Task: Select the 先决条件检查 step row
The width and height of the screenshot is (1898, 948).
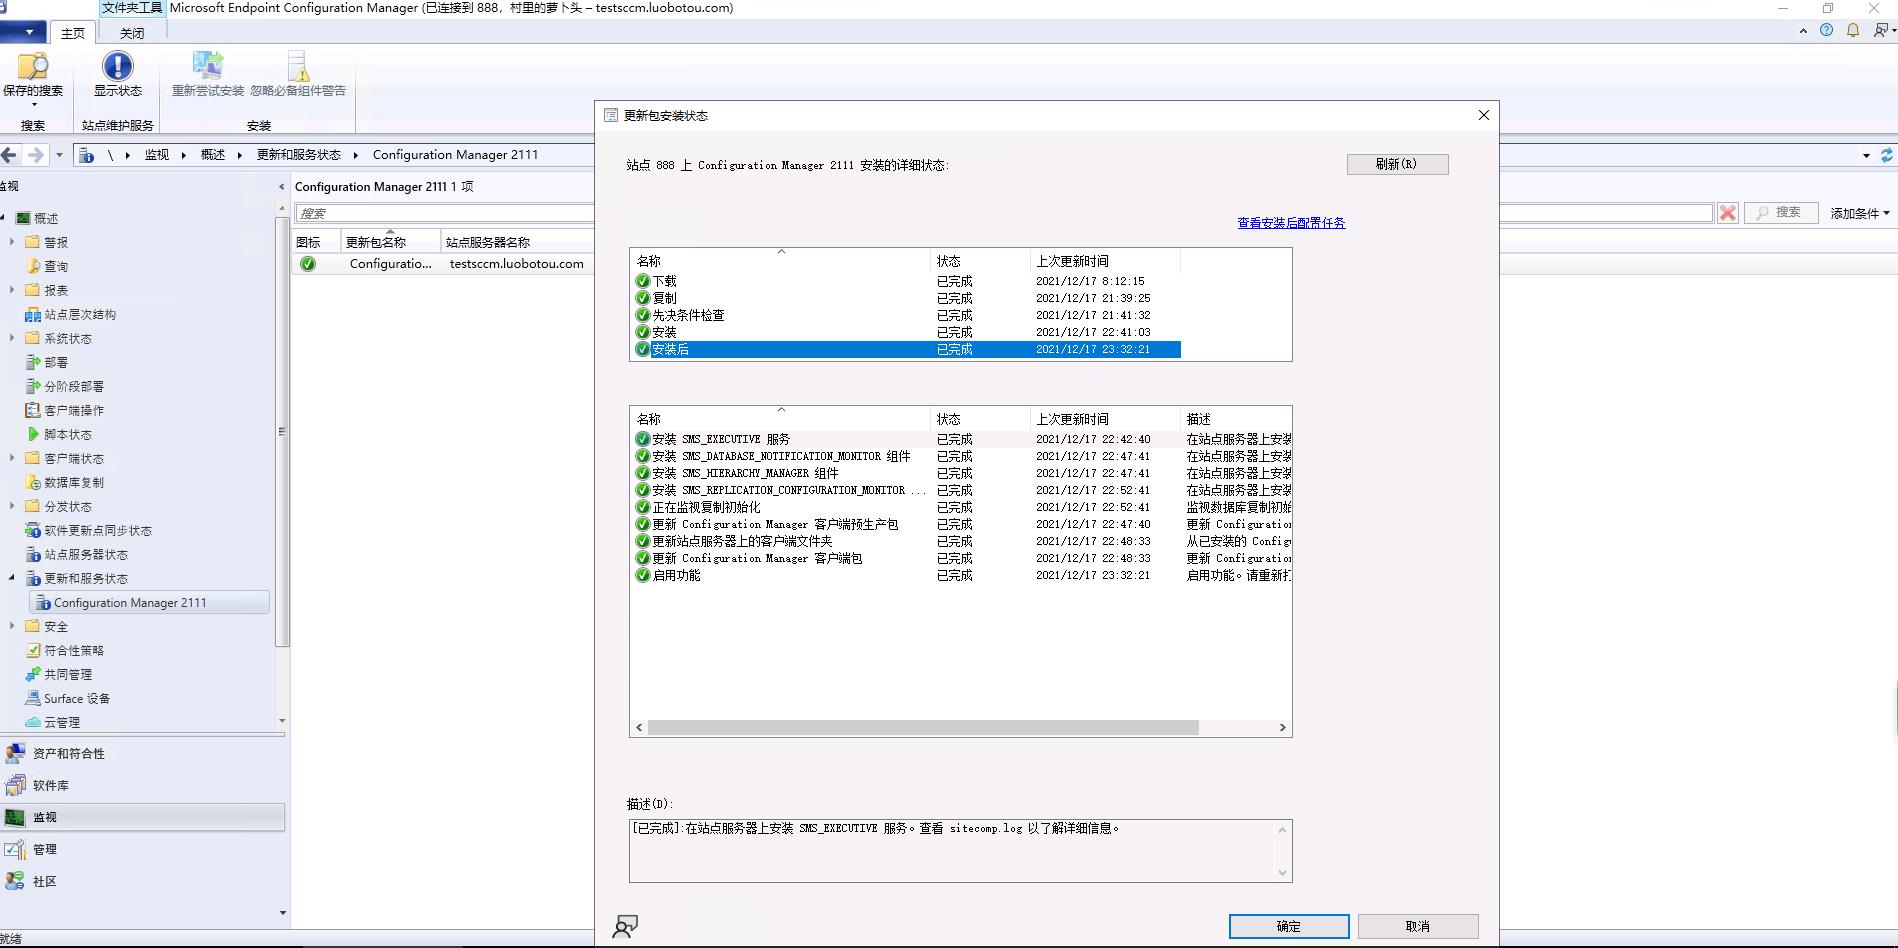Action: pos(908,315)
